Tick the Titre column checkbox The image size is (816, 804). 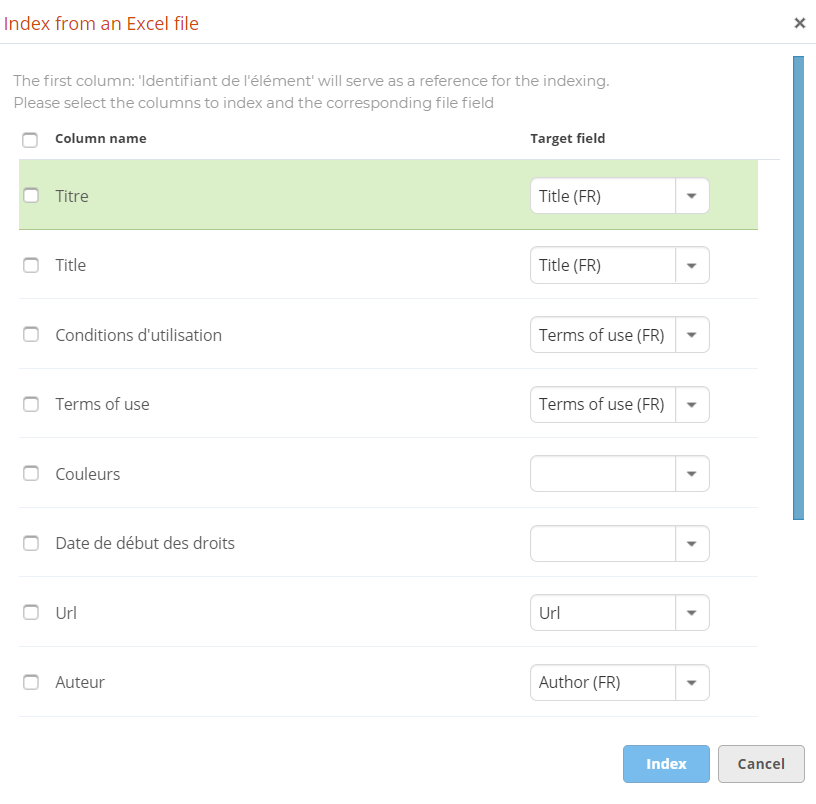pos(31,195)
